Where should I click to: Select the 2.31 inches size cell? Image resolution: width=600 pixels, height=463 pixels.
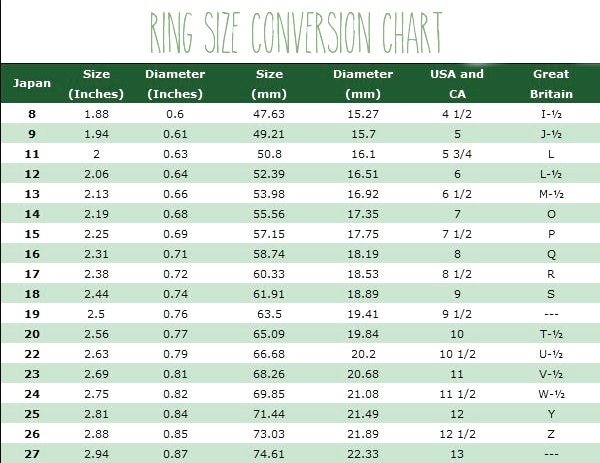pos(96,254)
